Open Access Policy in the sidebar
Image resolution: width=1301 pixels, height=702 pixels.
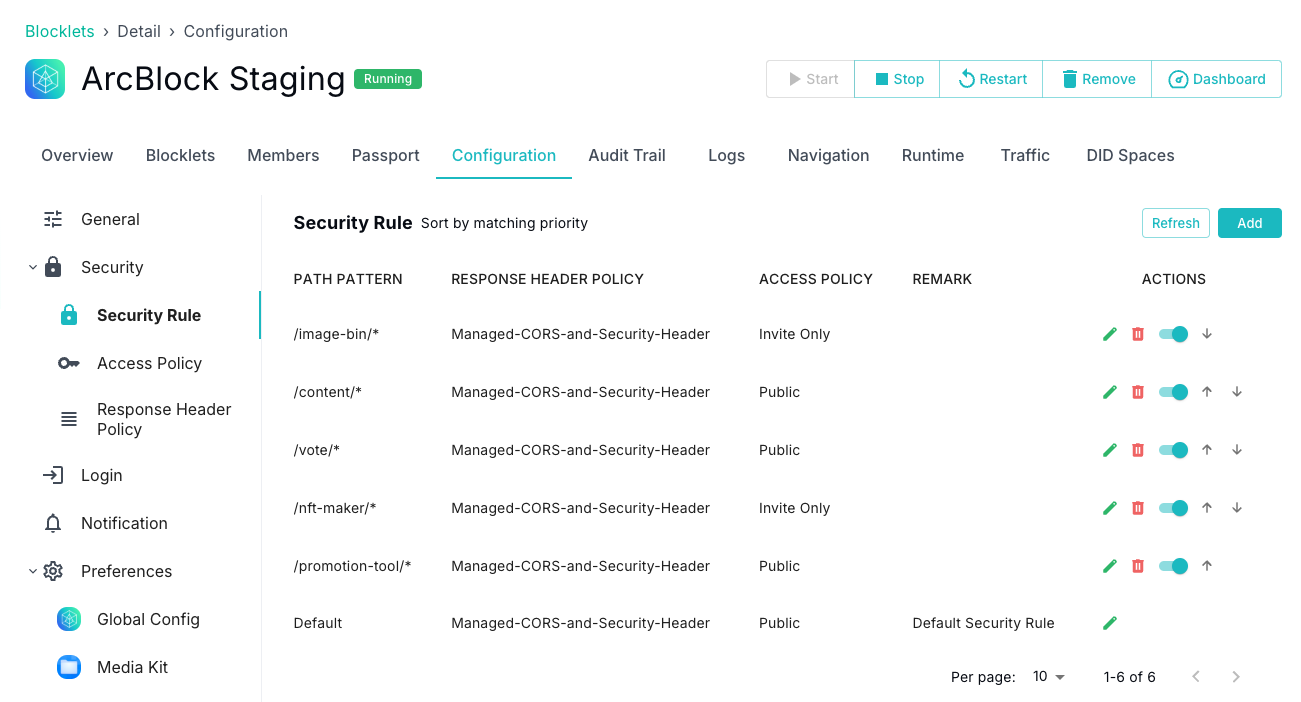pos(149,363)
